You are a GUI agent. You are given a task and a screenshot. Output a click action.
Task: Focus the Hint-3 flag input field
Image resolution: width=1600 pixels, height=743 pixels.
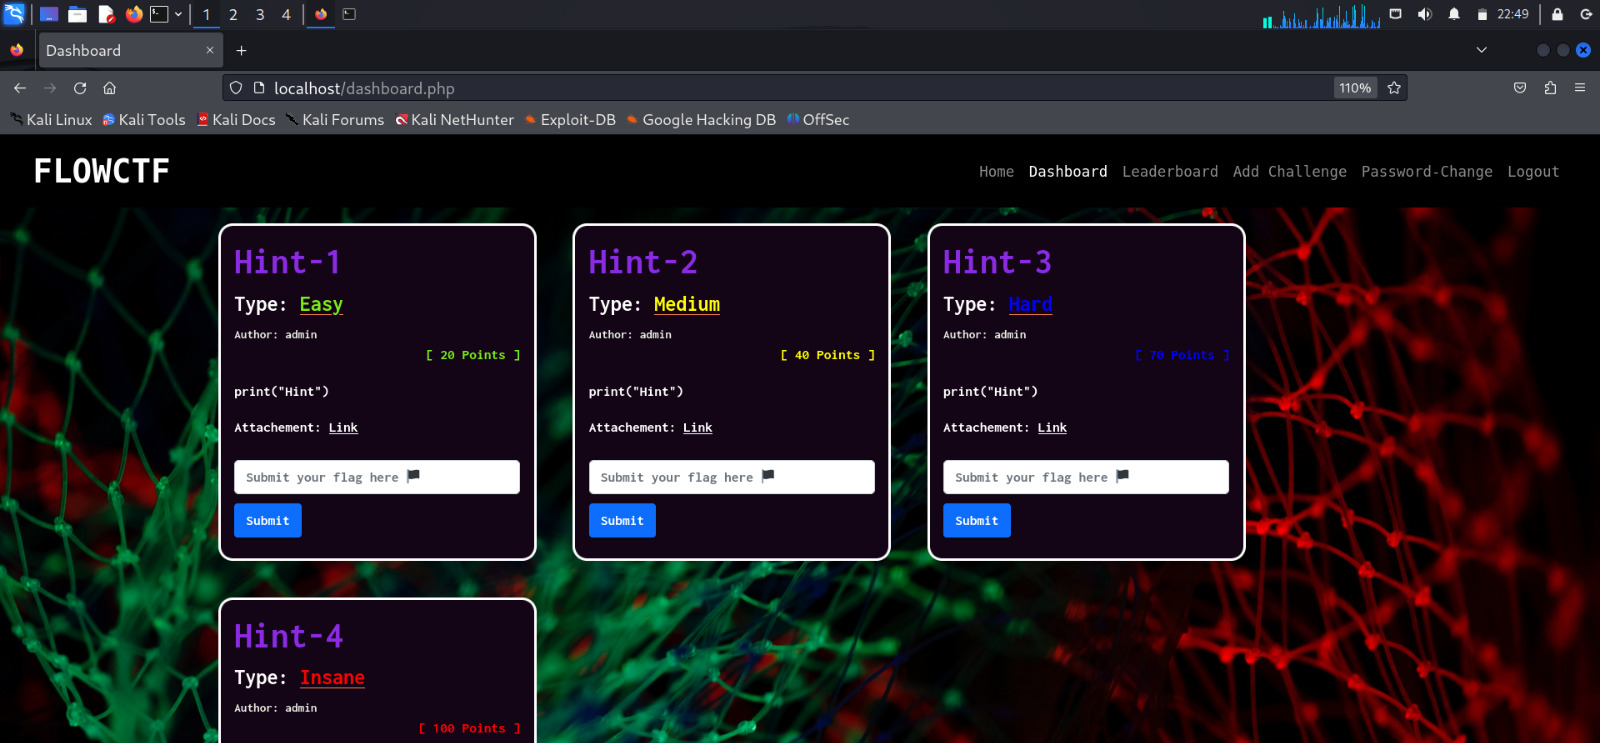click(x=1085, y=477)
